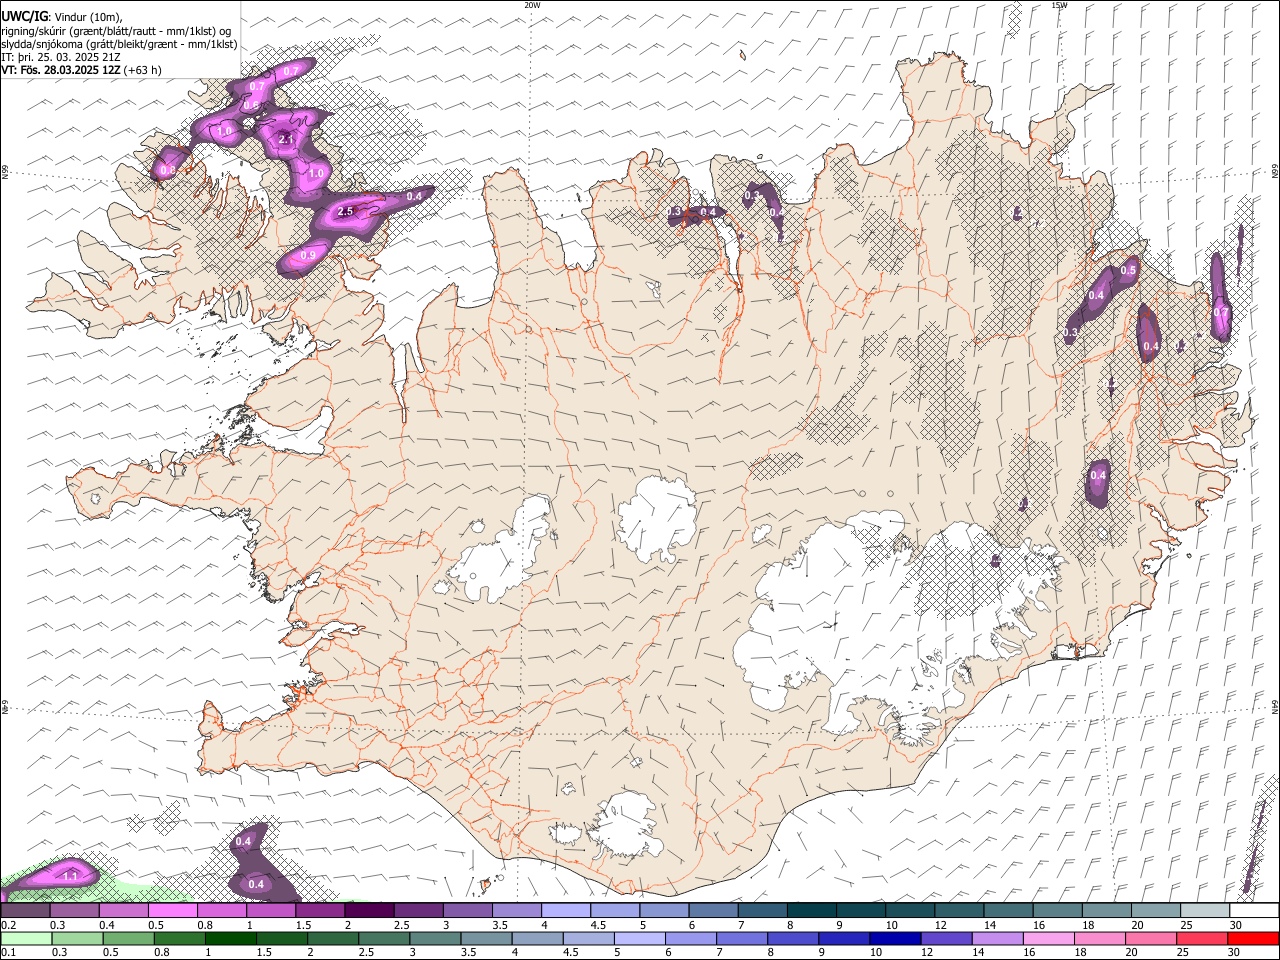Click the "2.5" precipitation value on the map
This screenshot has width=1280, height=960.
point(346,212)
